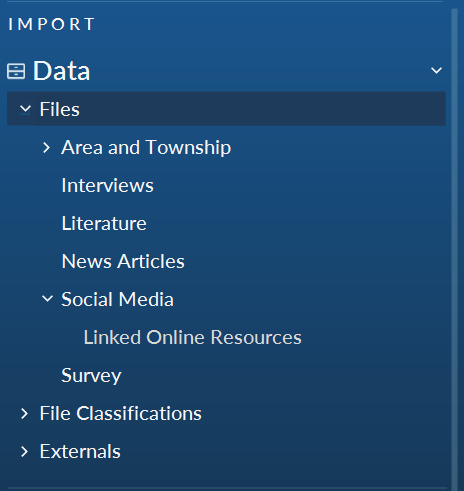The height and width of the screenshot is (491, 464).
Task: Collapse the Data section chevron
Action: [x=436, y=71]
